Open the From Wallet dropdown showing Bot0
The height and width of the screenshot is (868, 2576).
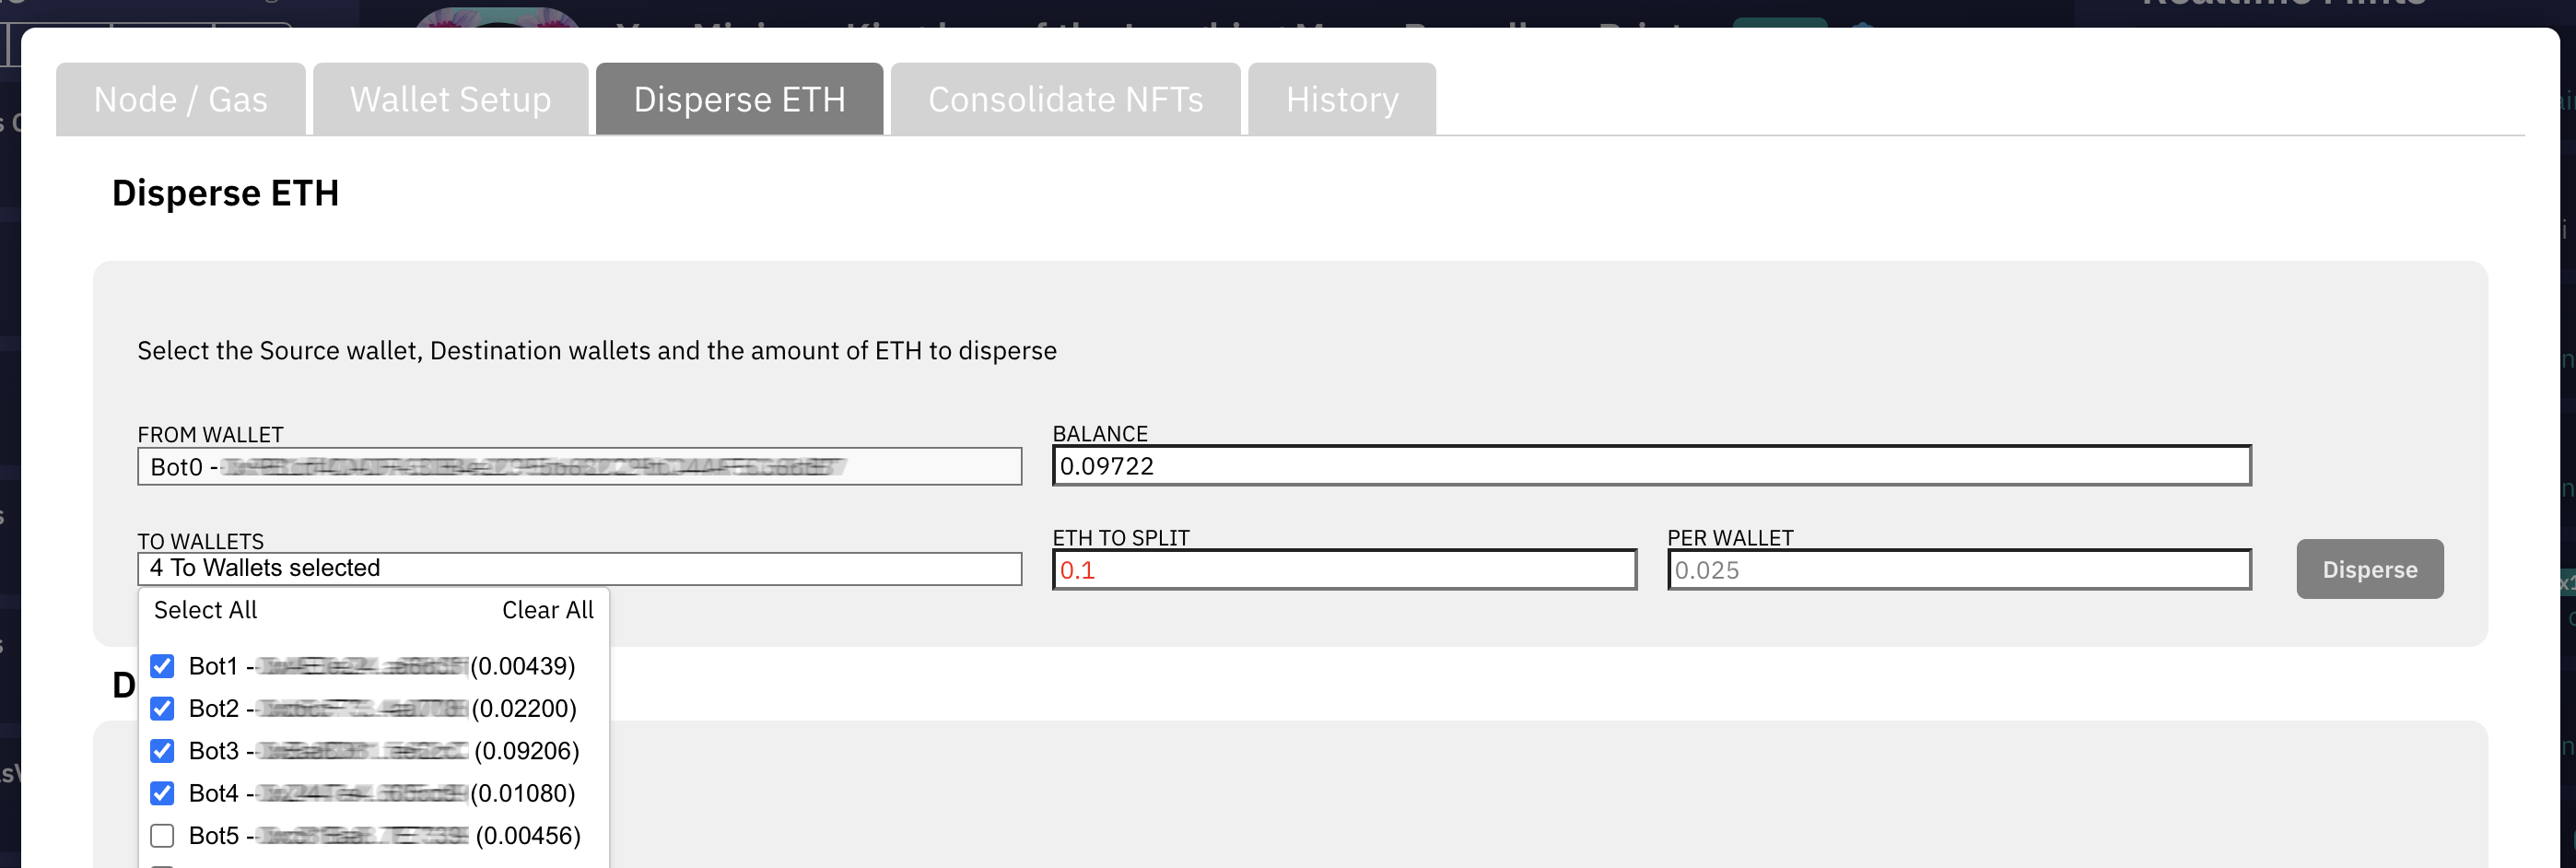(x=579, y=467)
